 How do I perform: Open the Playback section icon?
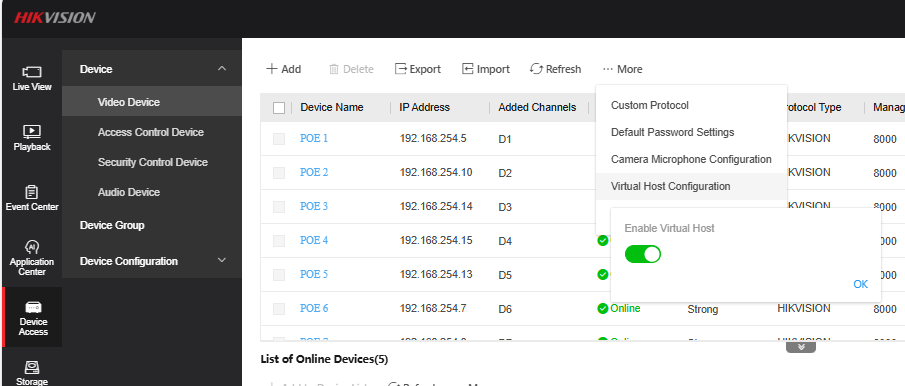tap(32, 131)
